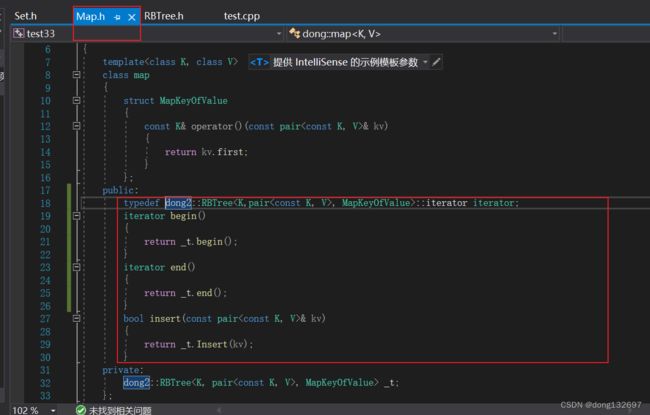Click MapKeyOfValue on line 10
The height and width of the screenshot is (415, 650).
coord(194,101)
